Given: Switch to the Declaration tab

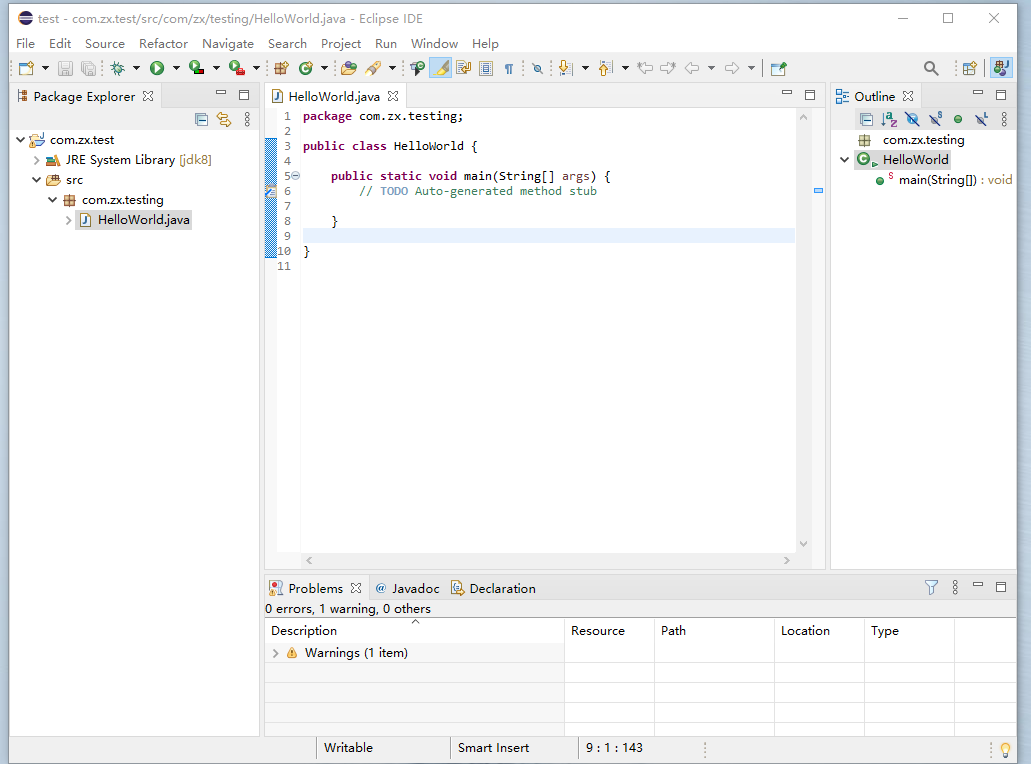Looking at the screenshot, I should [x=493, y=588].
